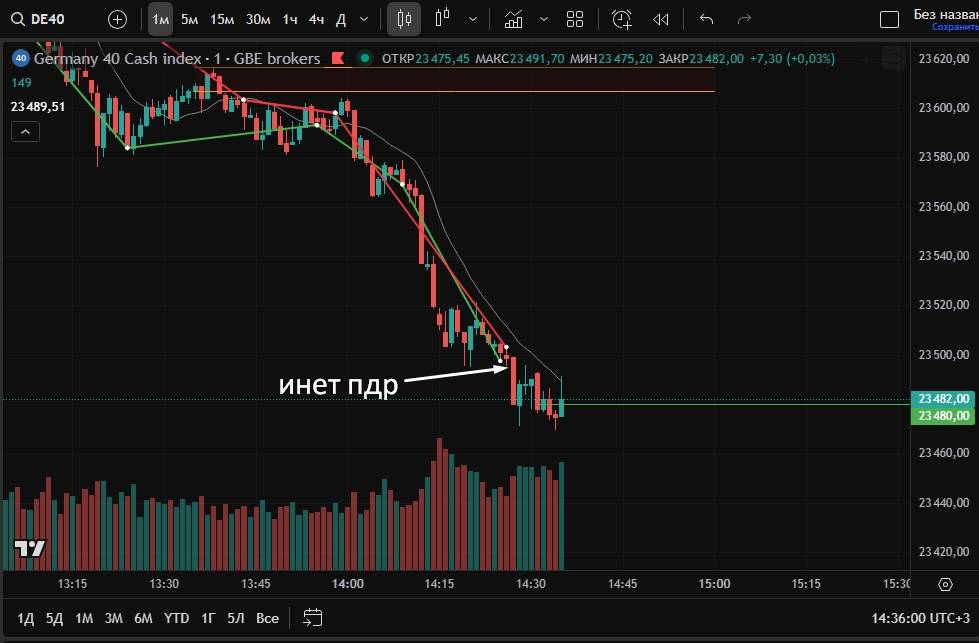Click the add symbol plus icon
This screenshot has width=979, height=643.
117,19
